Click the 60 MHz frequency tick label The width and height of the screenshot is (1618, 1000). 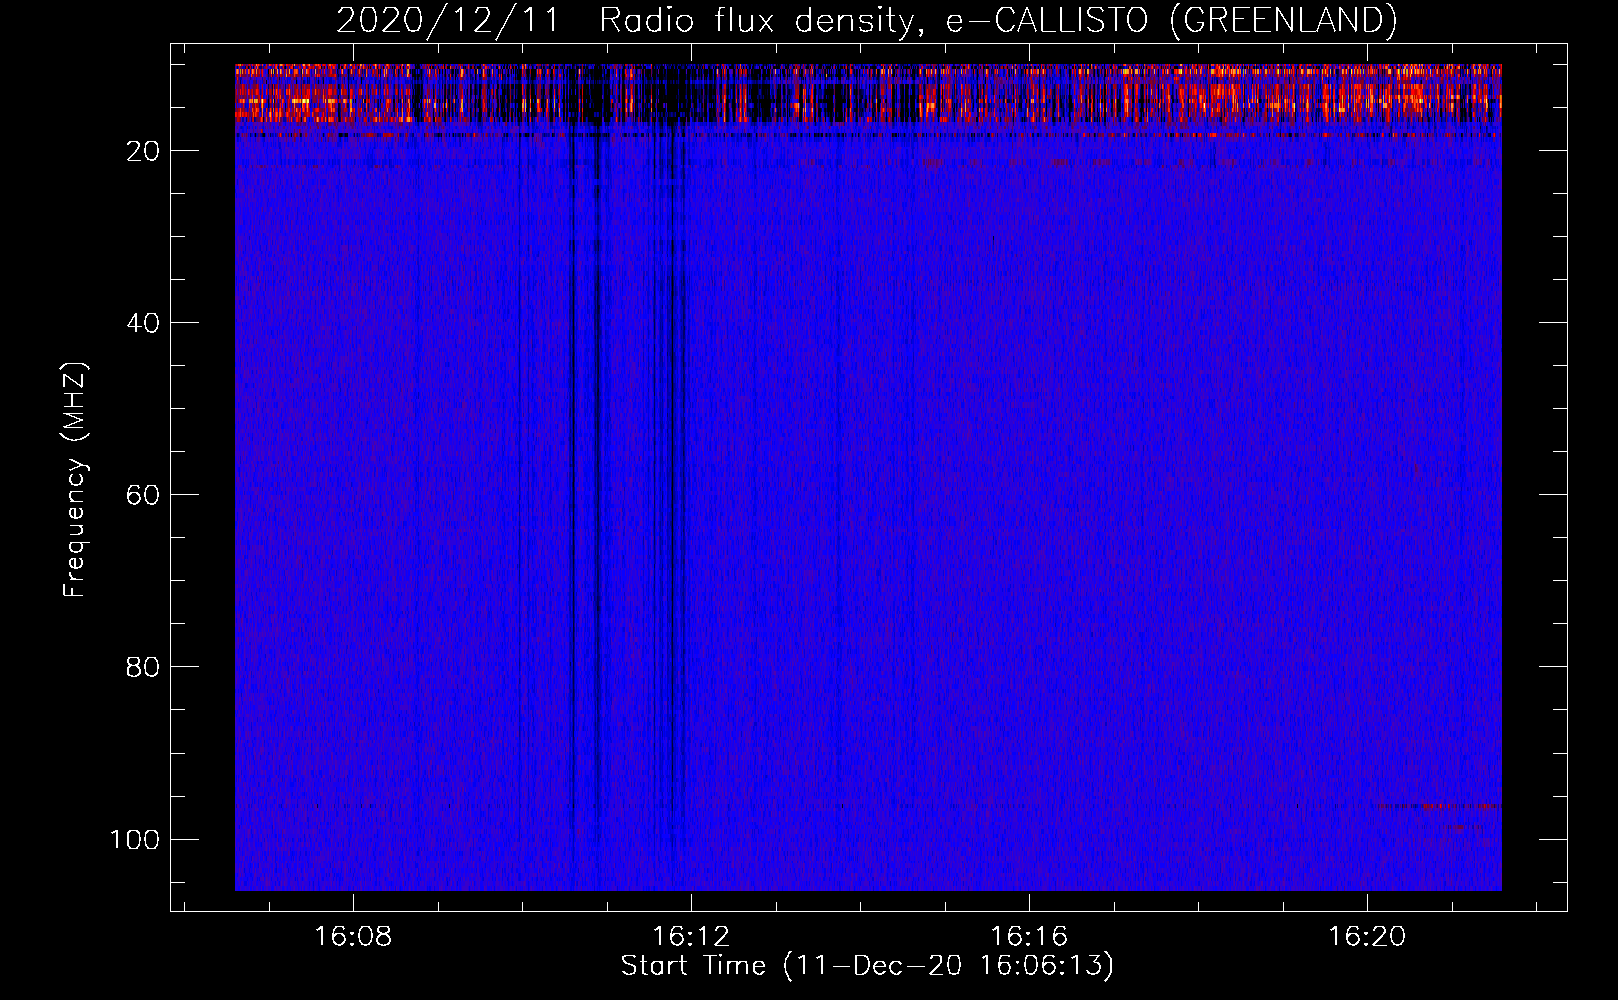[x=143, y=495]
